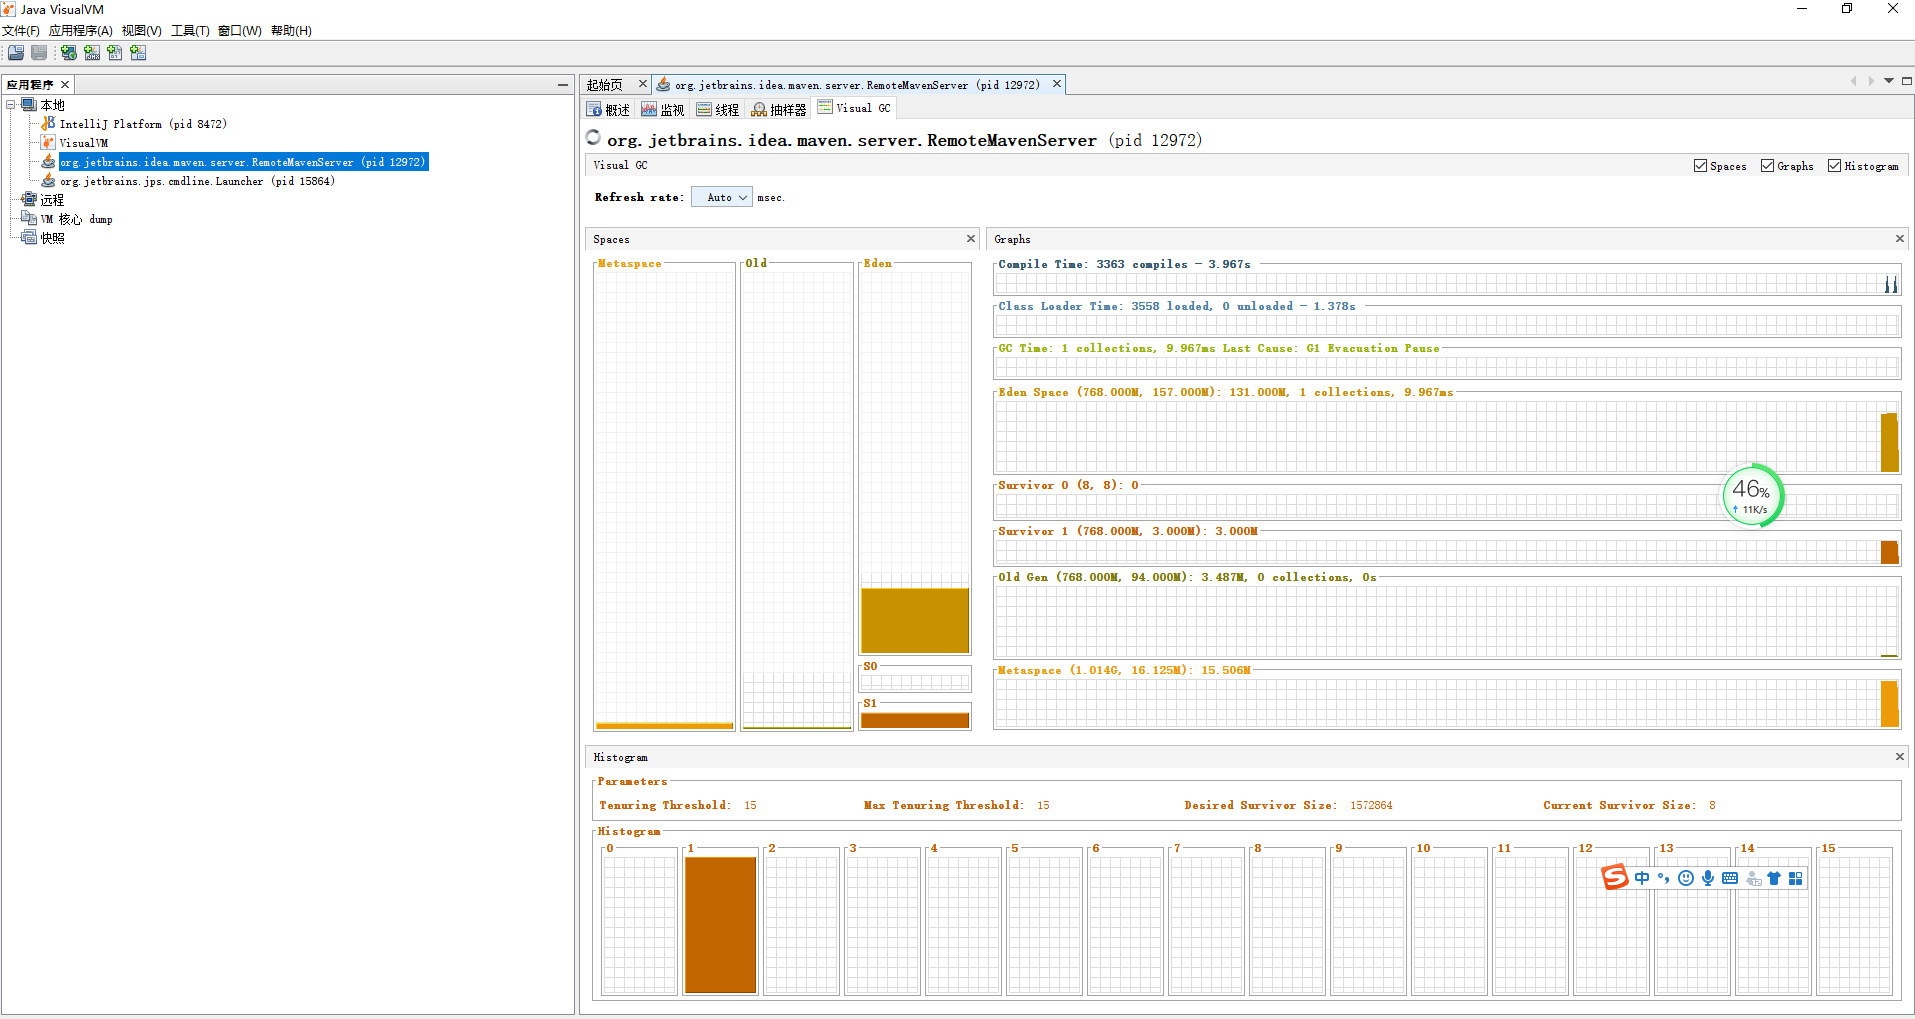Click the Sogou voice input microphone
This screenshot has width=1915, height=1019.
tap(1708, 878)
